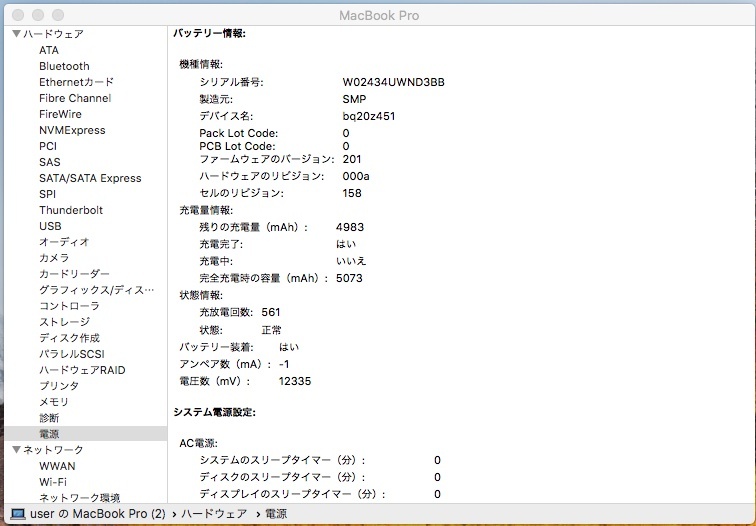
Task: Select NVMExpress in the sidebar
Action: coord(72,130)
